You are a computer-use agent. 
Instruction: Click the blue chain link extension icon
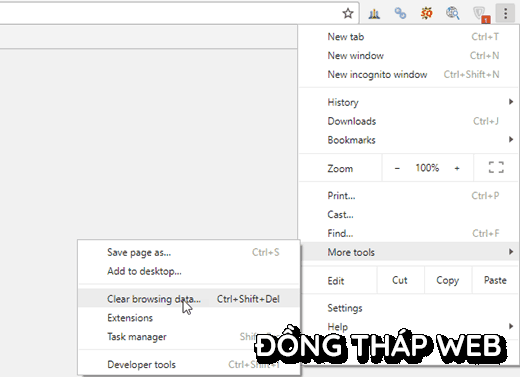(400, 13)
